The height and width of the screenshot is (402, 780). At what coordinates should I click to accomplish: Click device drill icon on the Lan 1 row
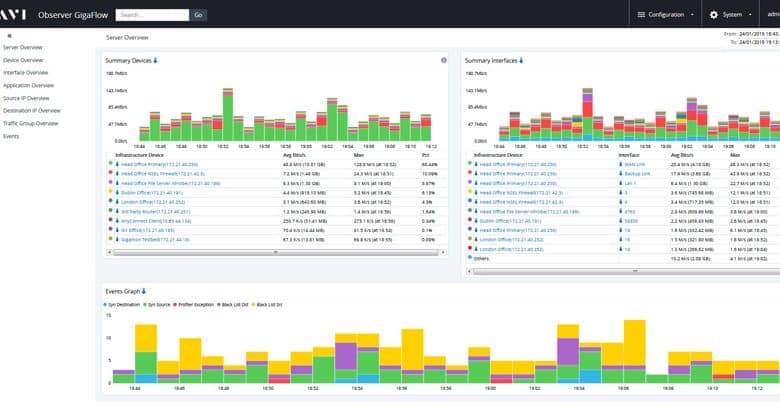(476, 183)
